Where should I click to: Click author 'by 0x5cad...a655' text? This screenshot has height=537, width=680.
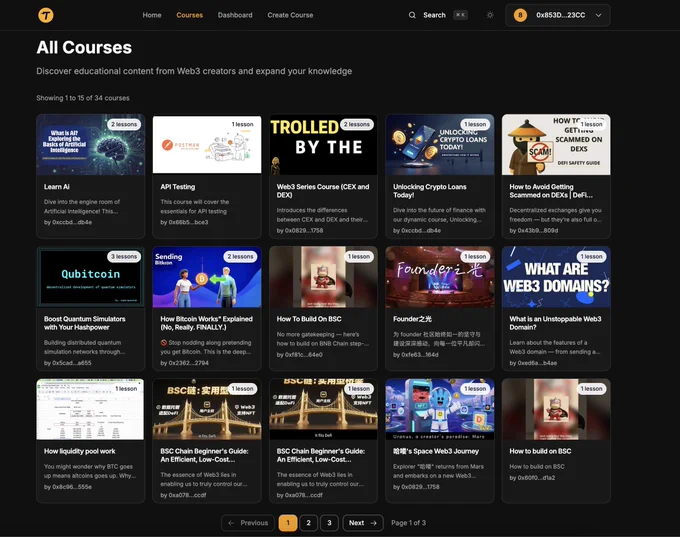click(x=68, y=363)
